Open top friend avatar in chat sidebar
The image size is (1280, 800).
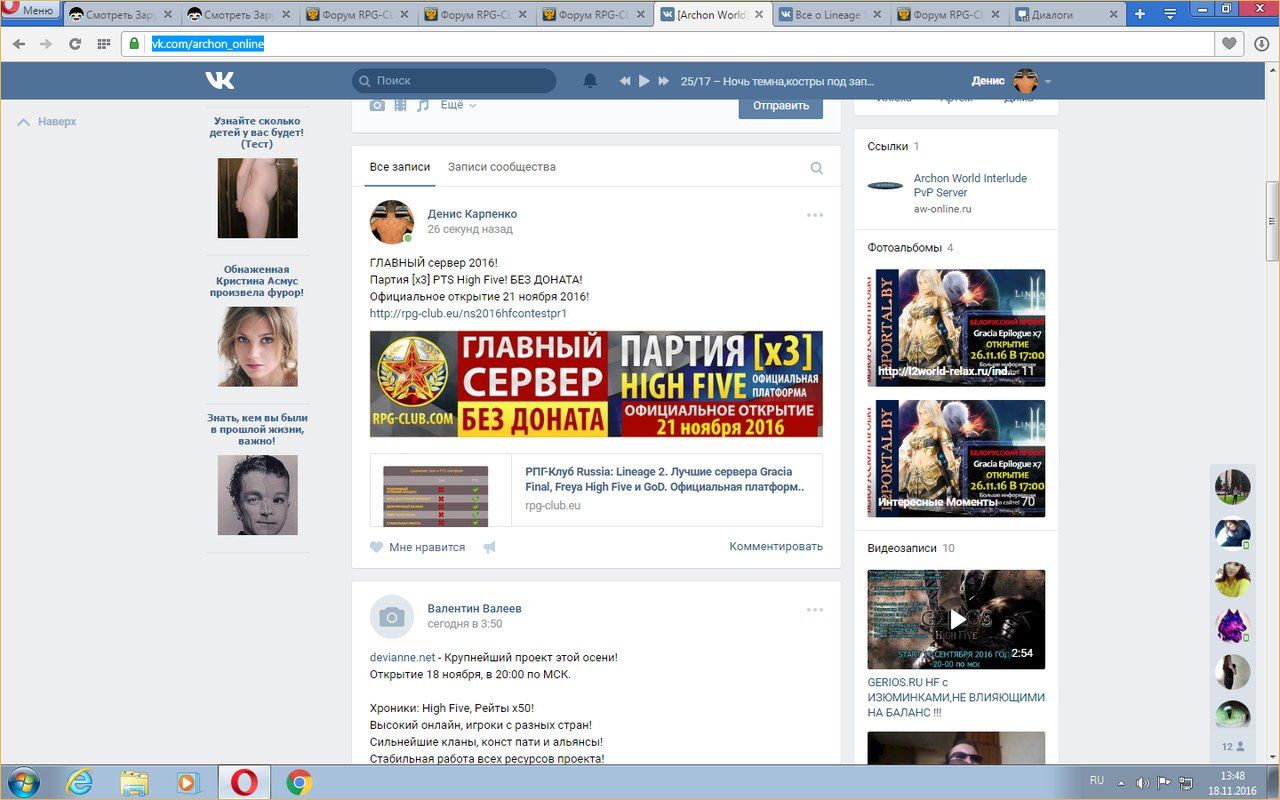pos(1232,487)
